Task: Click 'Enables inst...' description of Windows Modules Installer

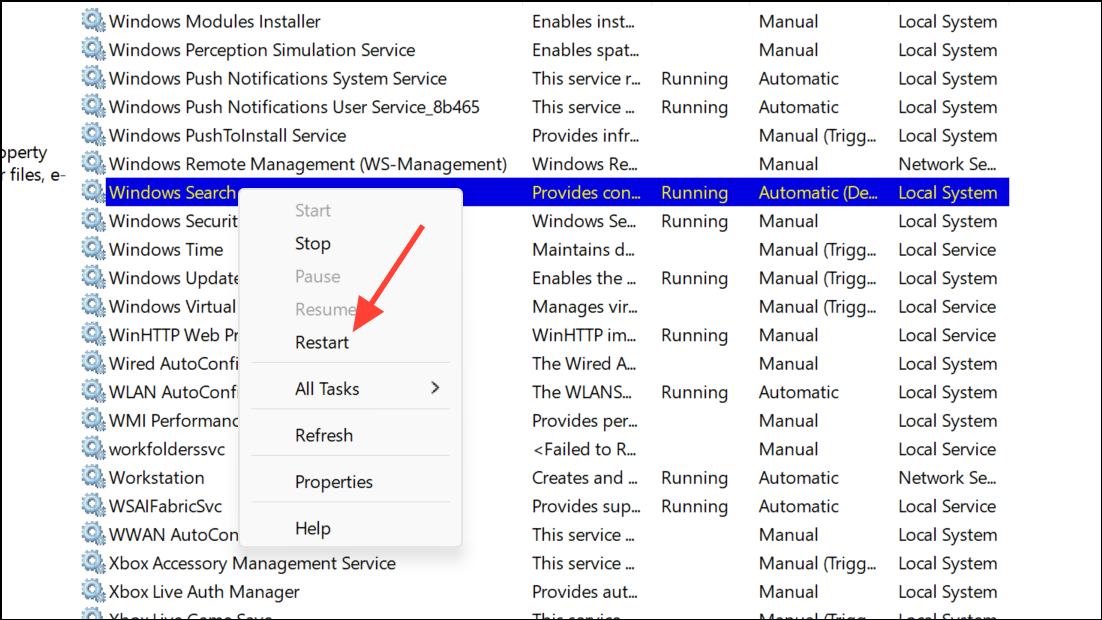Action: 583,22
